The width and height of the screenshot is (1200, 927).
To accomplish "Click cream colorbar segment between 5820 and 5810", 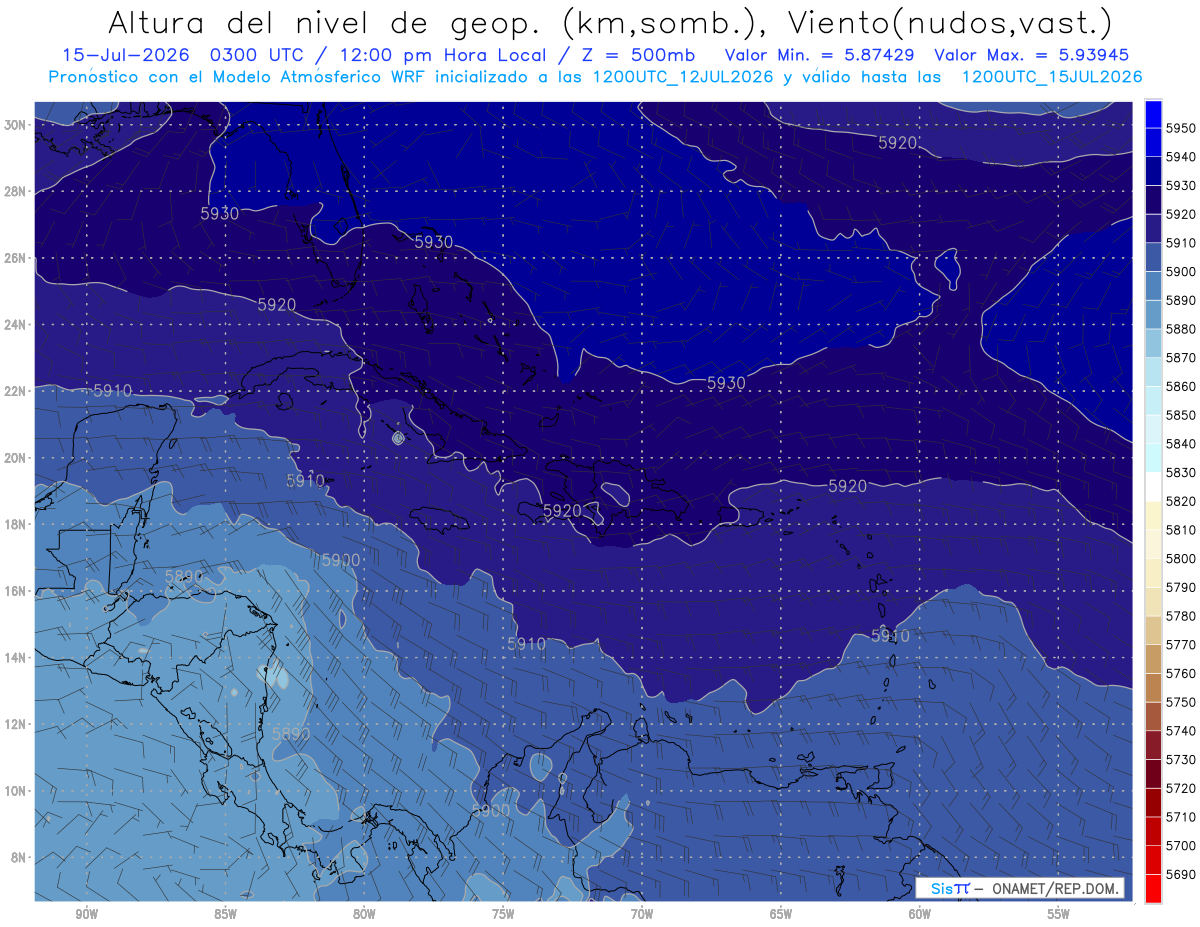I will (x=1153, y=515).
